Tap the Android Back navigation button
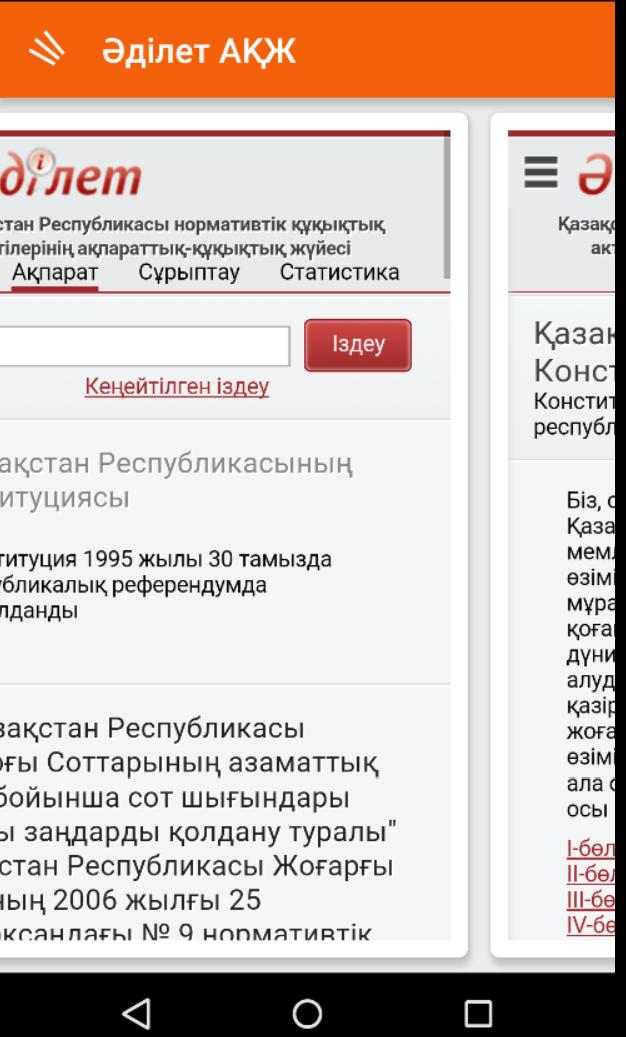The width and height of the screenshot is (626, 1037). (137, 1013)
